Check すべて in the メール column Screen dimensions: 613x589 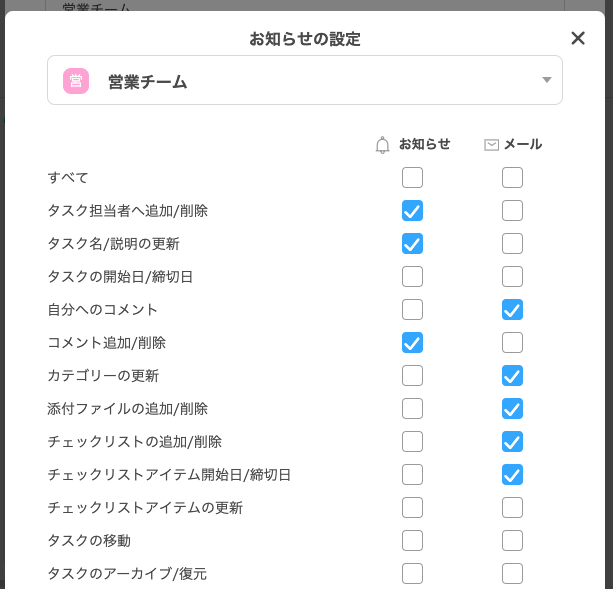(512, 177)
